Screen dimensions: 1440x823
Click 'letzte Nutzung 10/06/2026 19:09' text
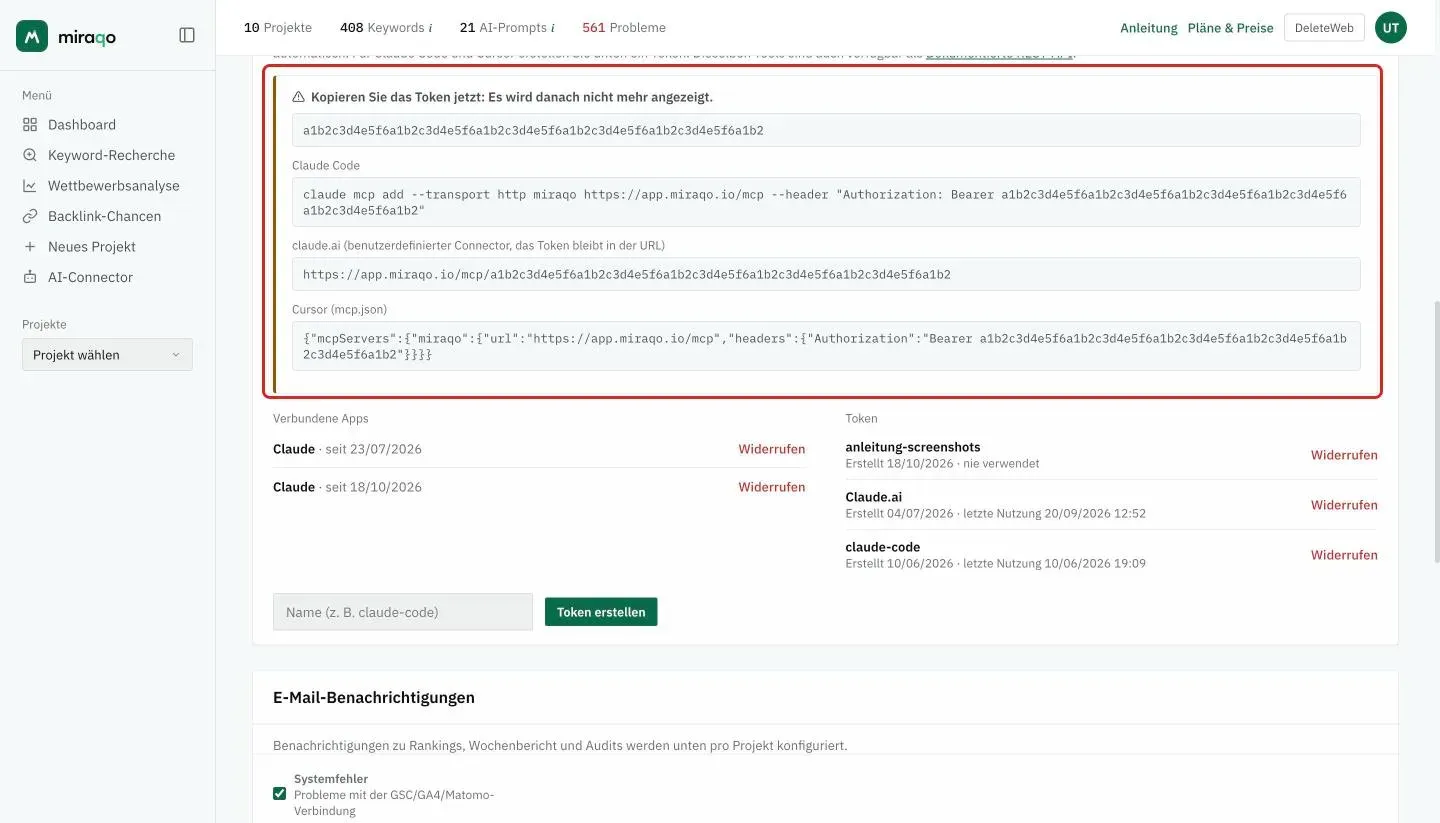[1054, 564]
